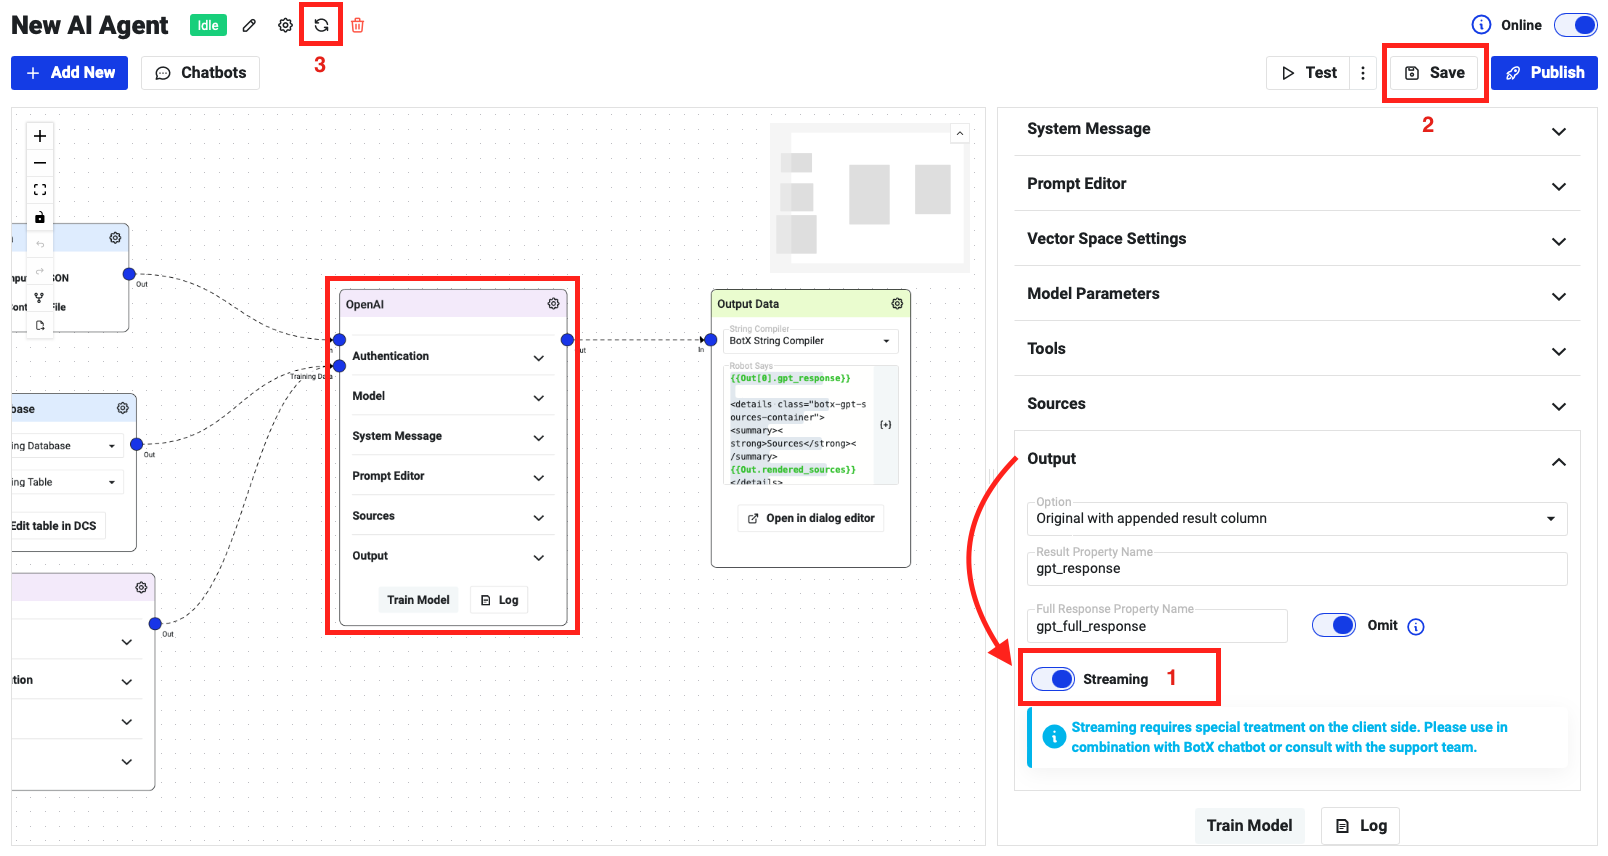This screenshot has height=856, width=1608.
Task: Open the String Compiler dropdown
Action: pyautogui.click(x=811, y=341)
